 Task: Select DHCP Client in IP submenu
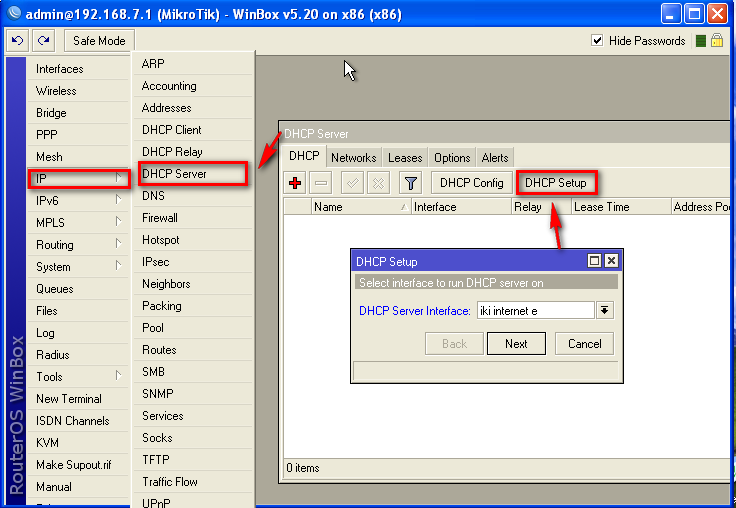[x=193, y=130]
